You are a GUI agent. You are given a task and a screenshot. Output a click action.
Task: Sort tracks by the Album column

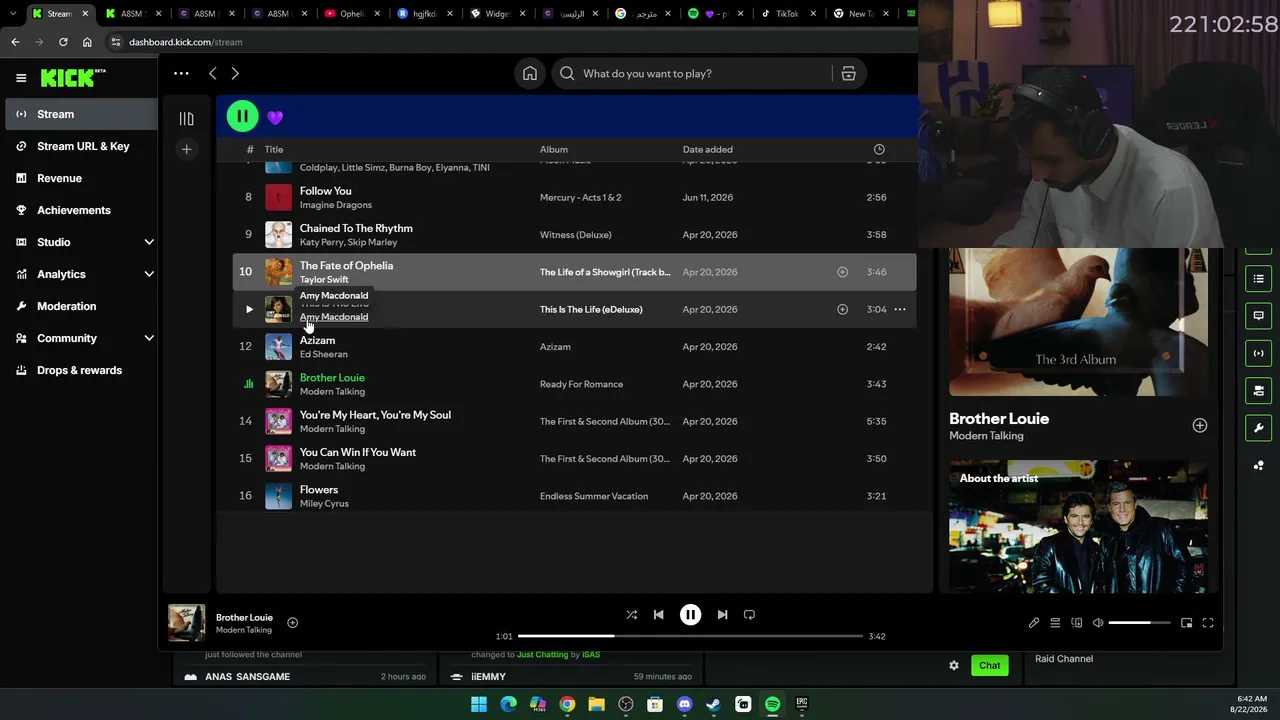click(x=554, y=150)
